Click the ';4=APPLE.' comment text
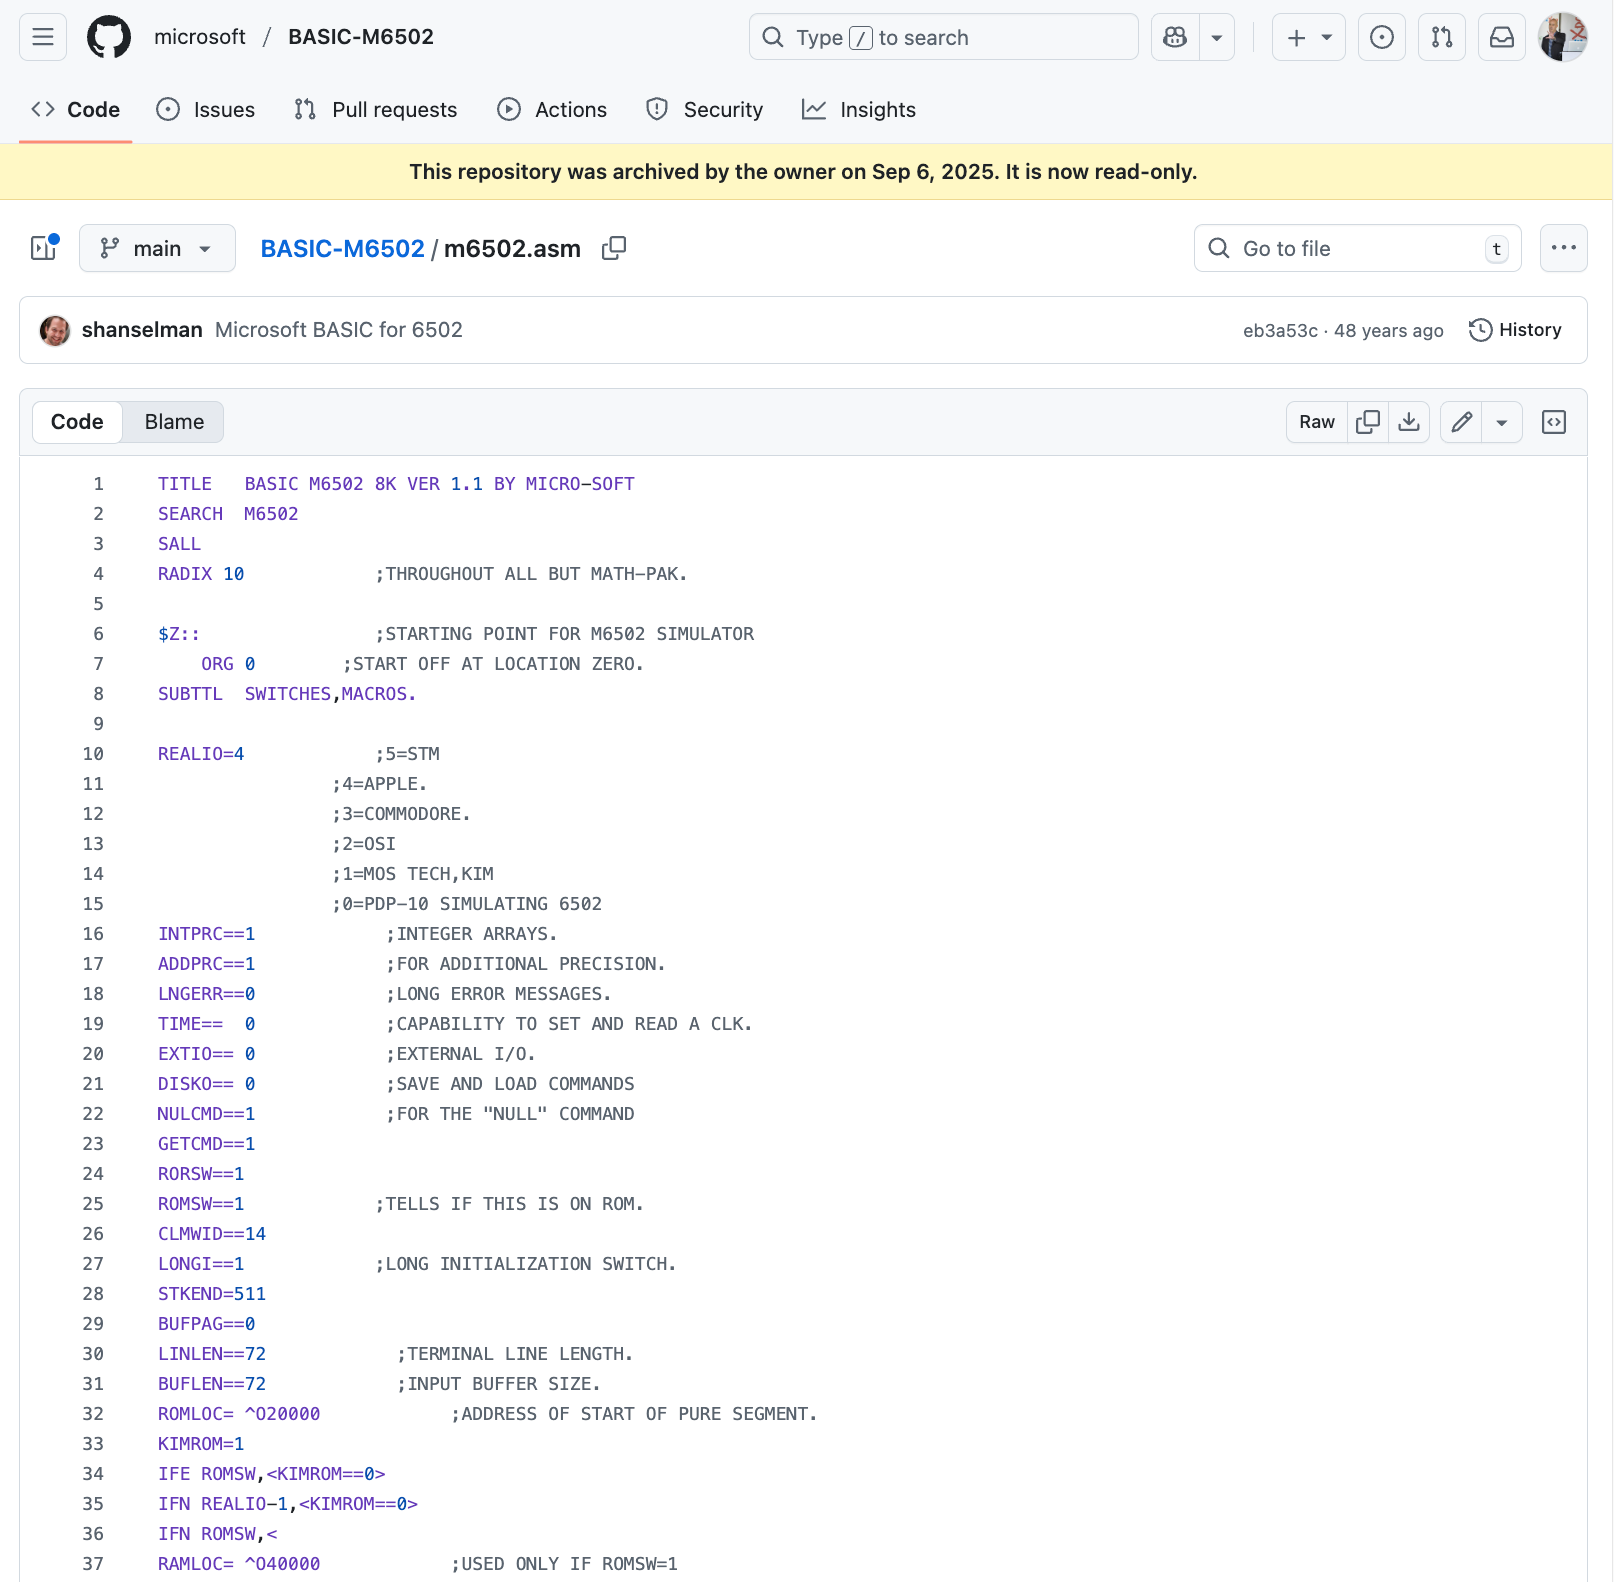This screenshot has height=1582, width=1614. coord(380,784)
